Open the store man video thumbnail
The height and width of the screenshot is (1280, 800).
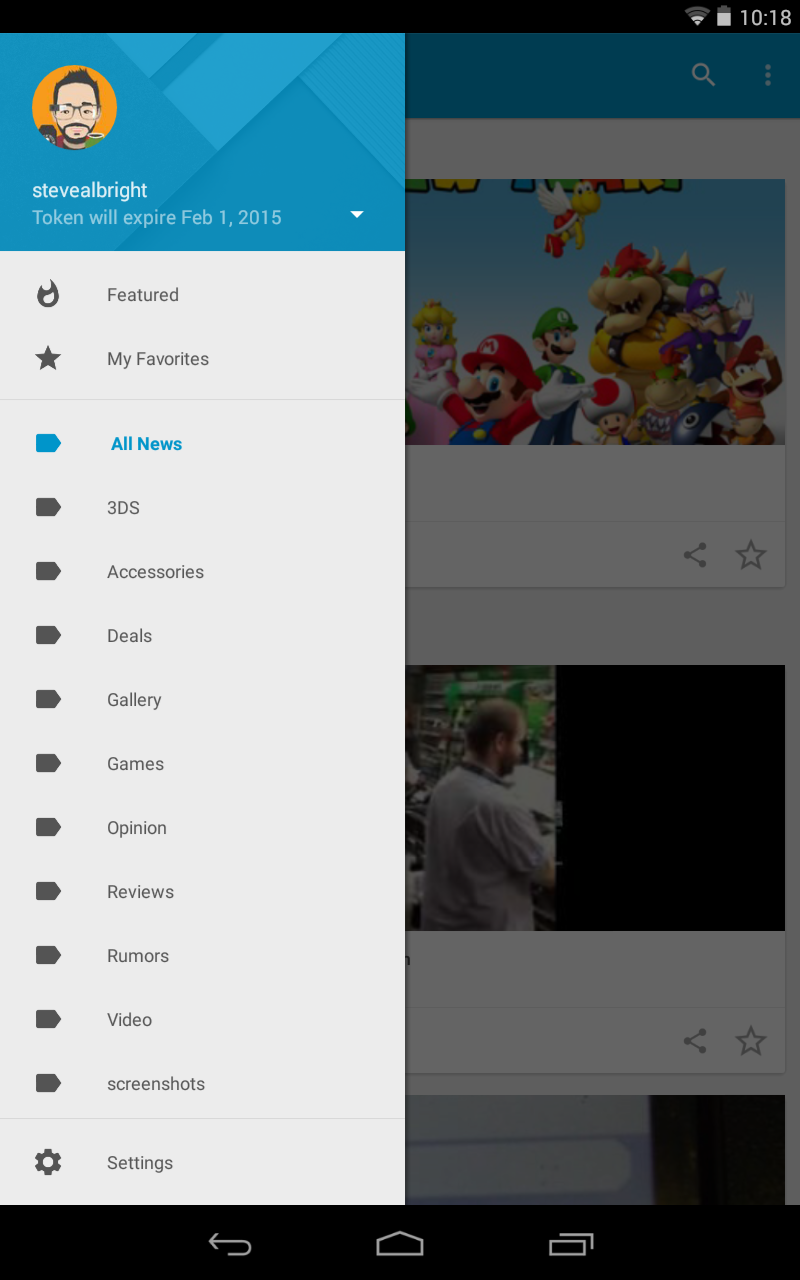(595, 798)
